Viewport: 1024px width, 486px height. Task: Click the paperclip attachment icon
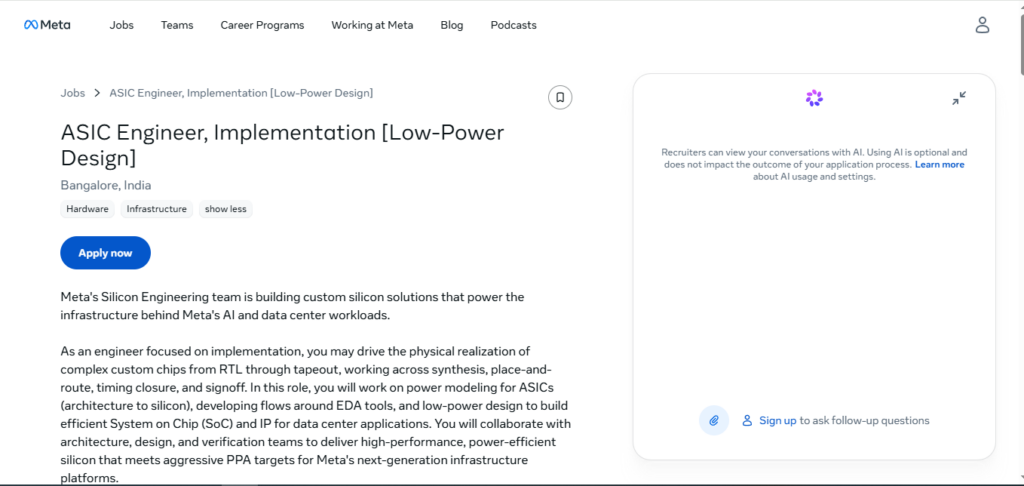pyautogui.click(x=714, y=420)
